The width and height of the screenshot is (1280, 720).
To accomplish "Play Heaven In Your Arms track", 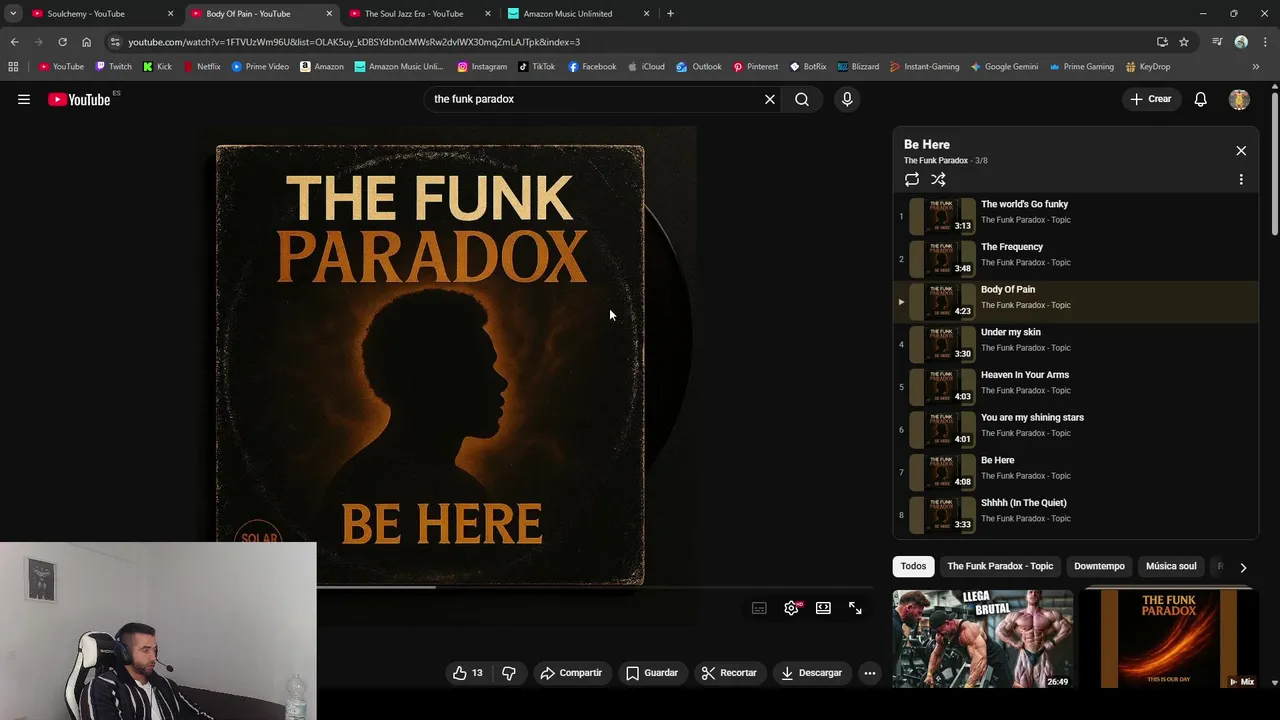I will point(1075,386).
